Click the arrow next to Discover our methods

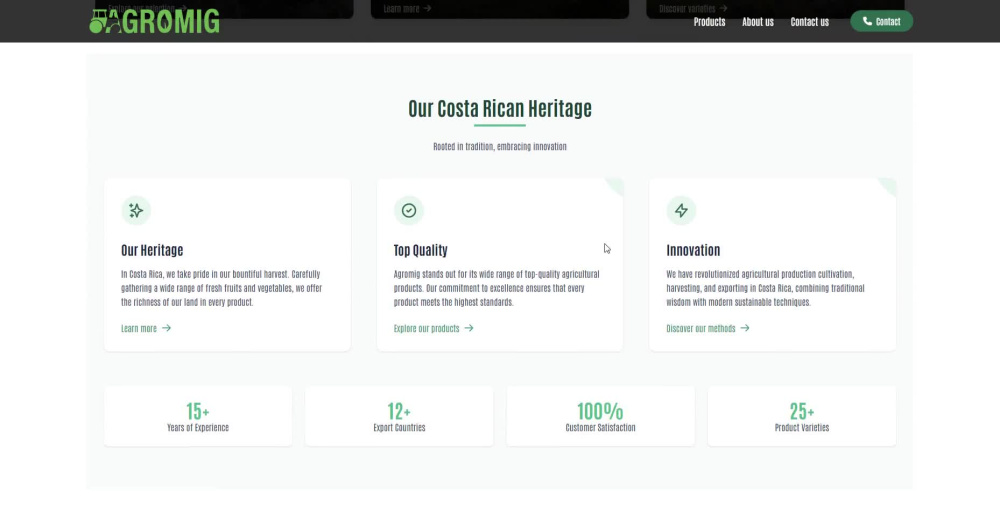point(745,328)
